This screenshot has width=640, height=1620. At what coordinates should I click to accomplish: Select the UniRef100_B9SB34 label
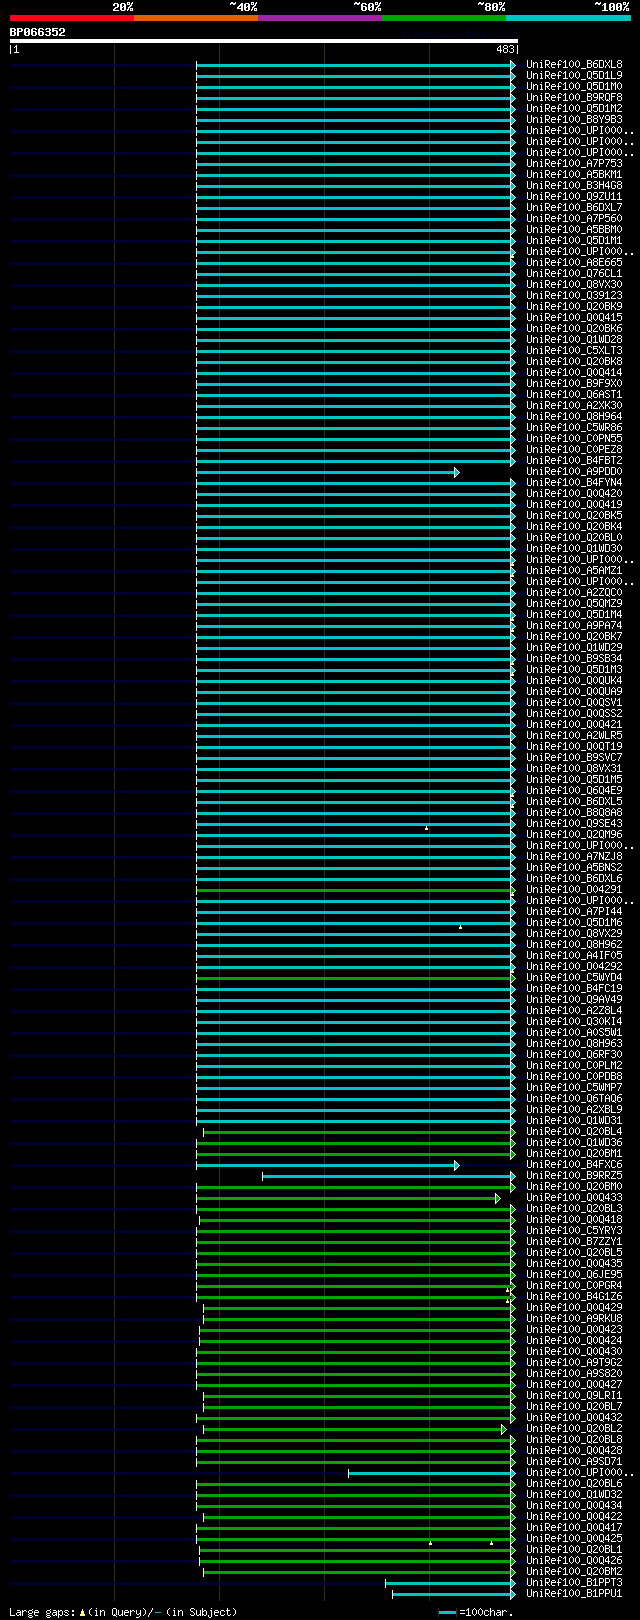click(x=574, y=658)
